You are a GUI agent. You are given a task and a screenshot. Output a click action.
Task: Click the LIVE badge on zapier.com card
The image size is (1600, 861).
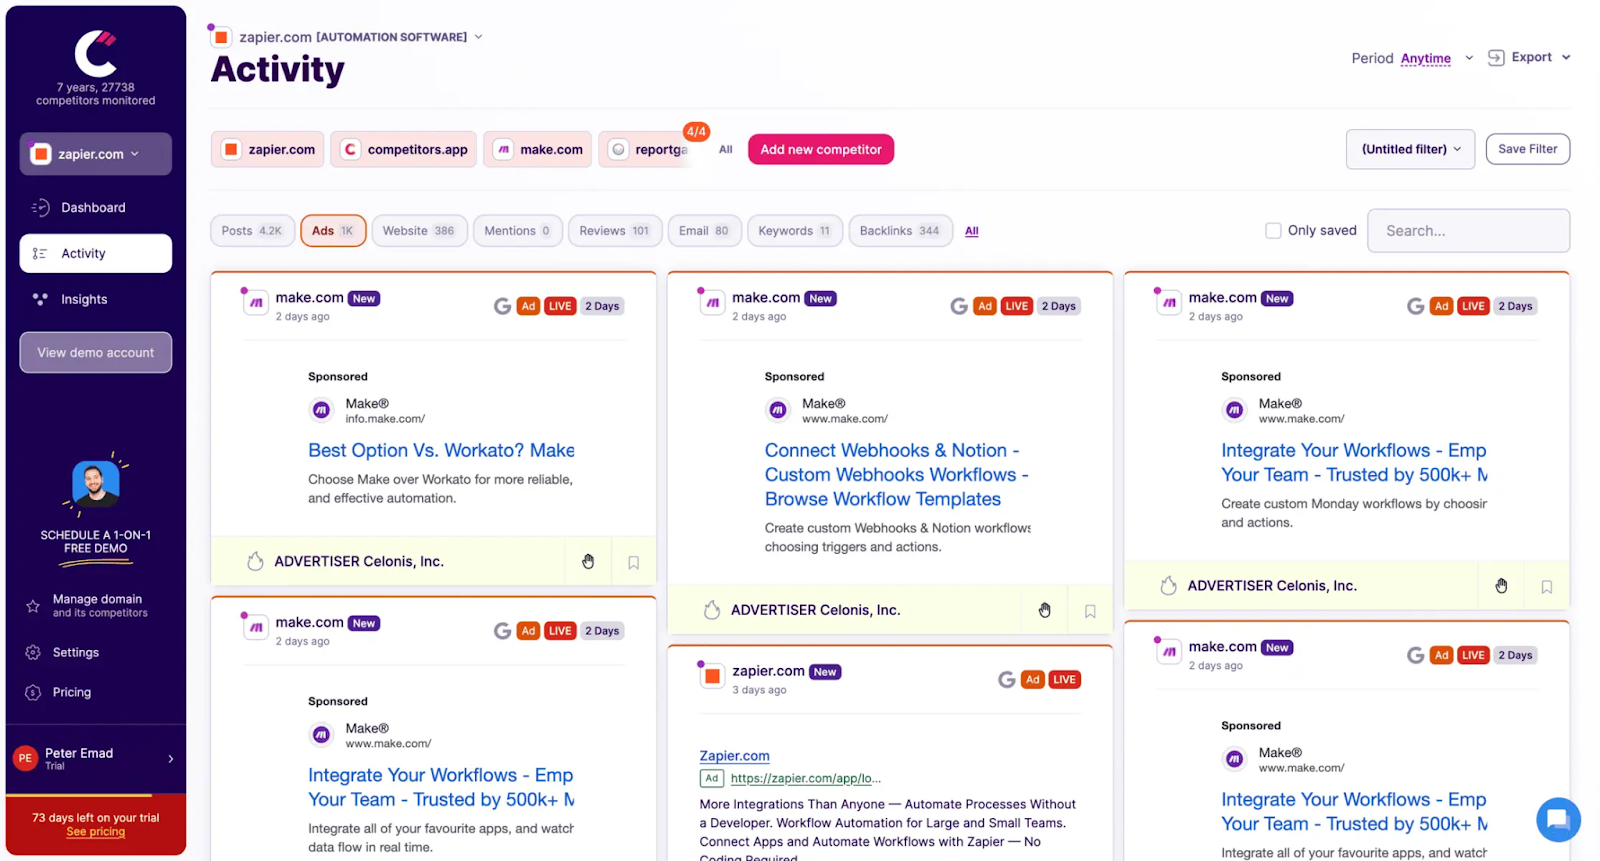click(x=1064, y=680)
